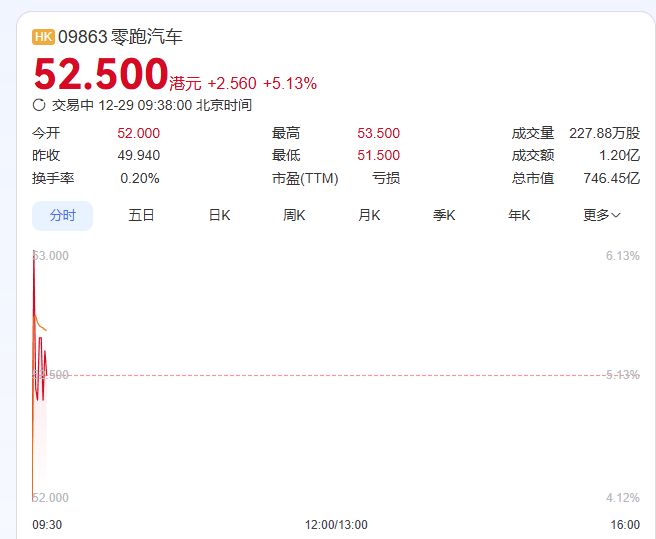Click the 交易中 status text
Viewport: 656px width, 539px height.
(x=72, y=105)
